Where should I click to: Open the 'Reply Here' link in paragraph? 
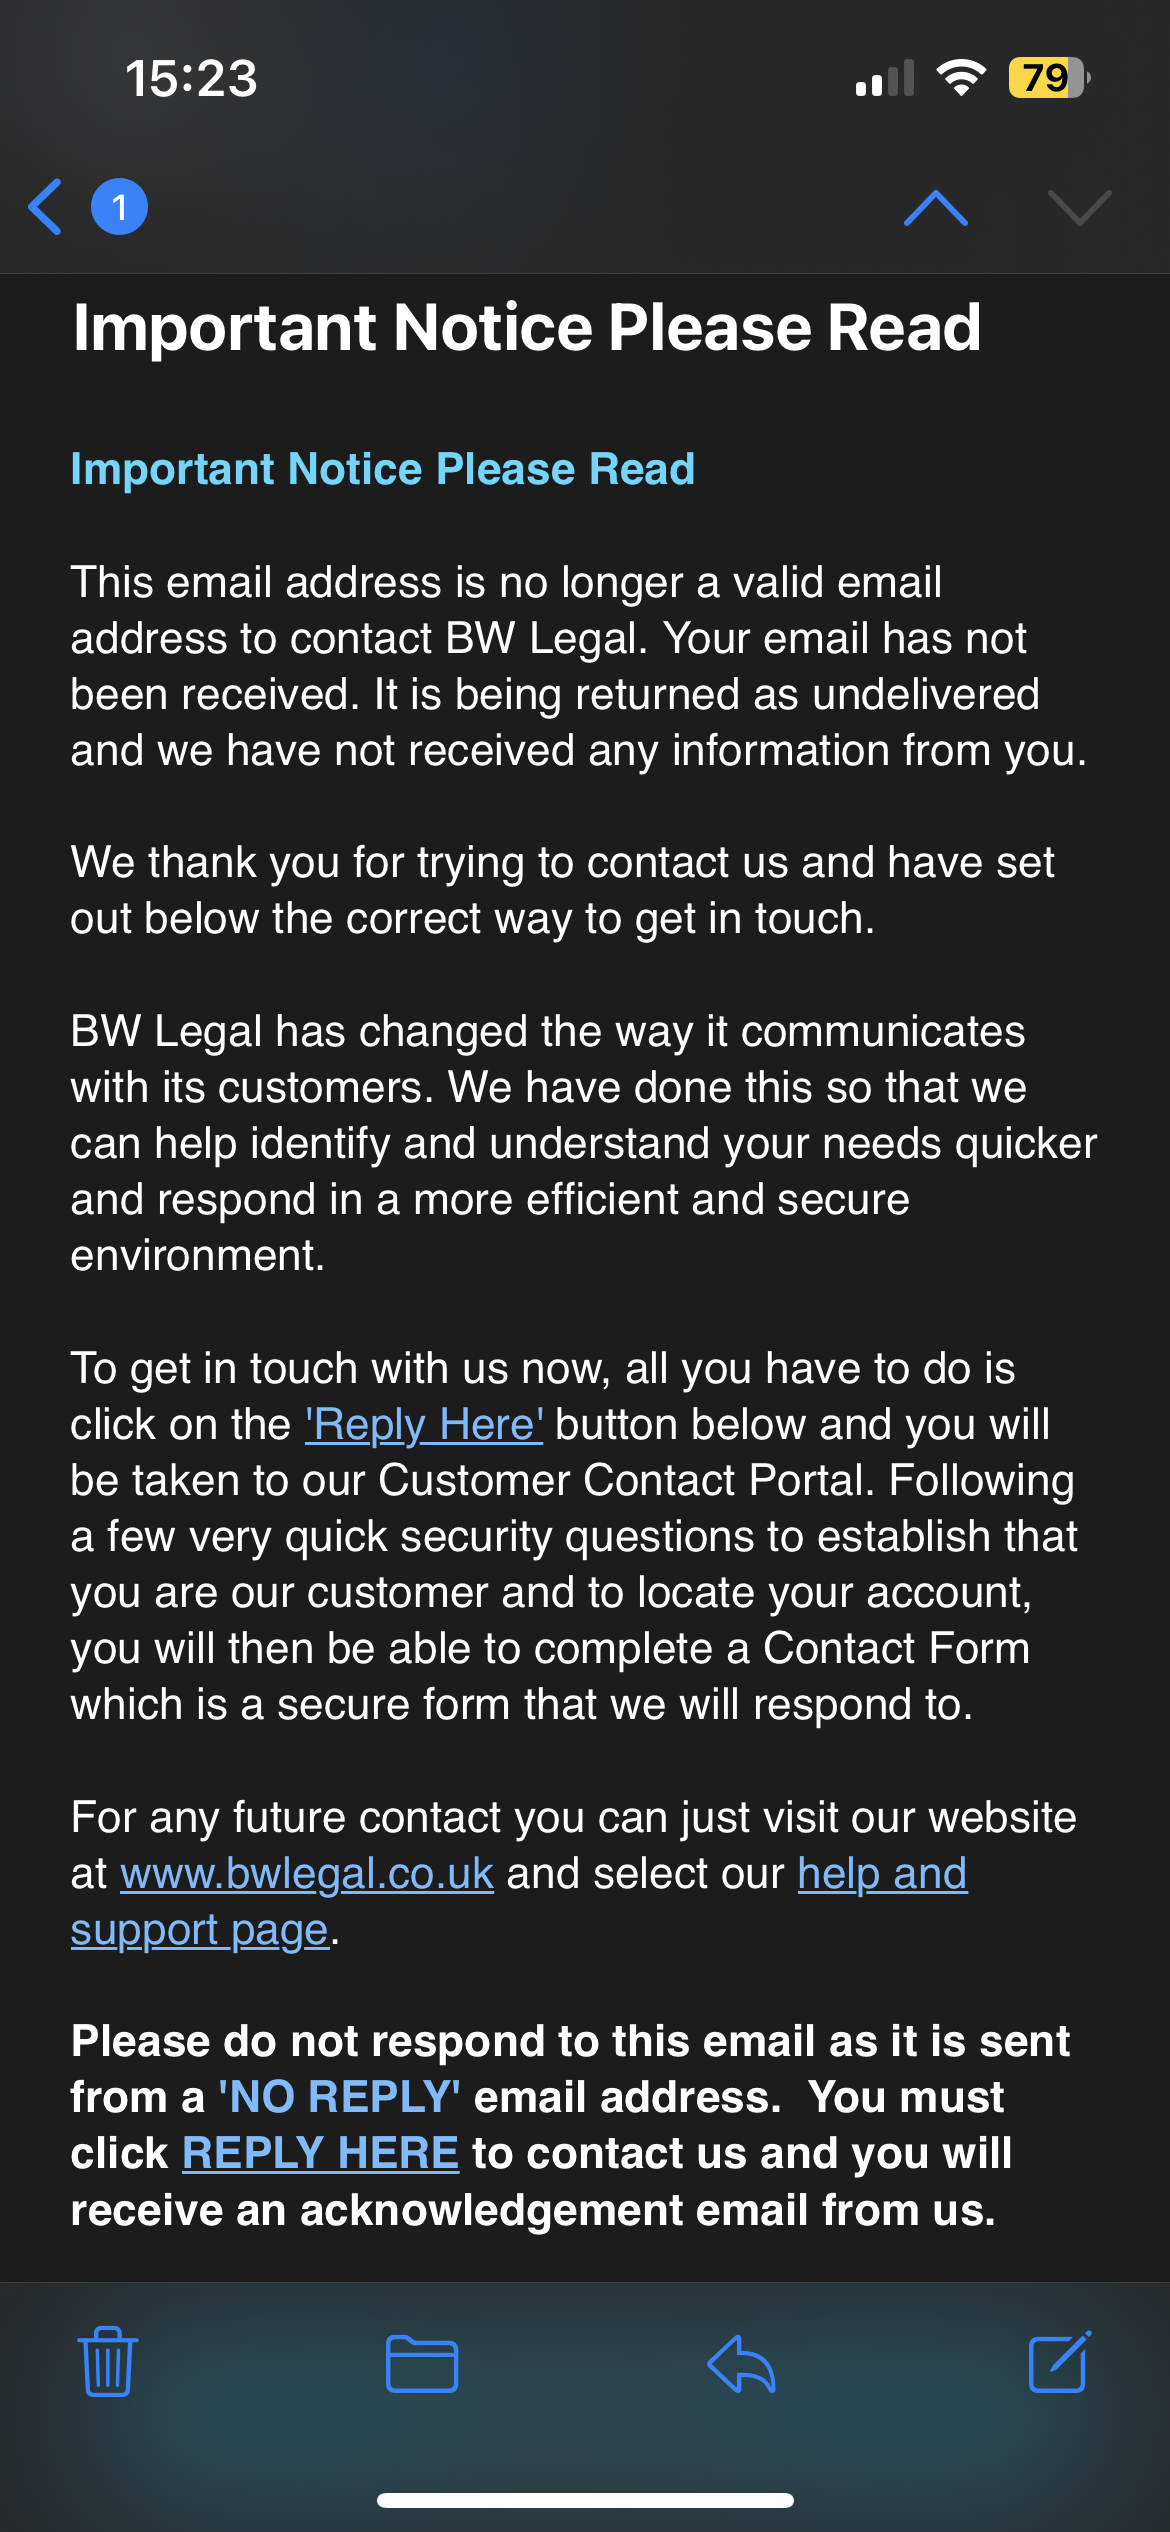click(x=424, y=1424)
